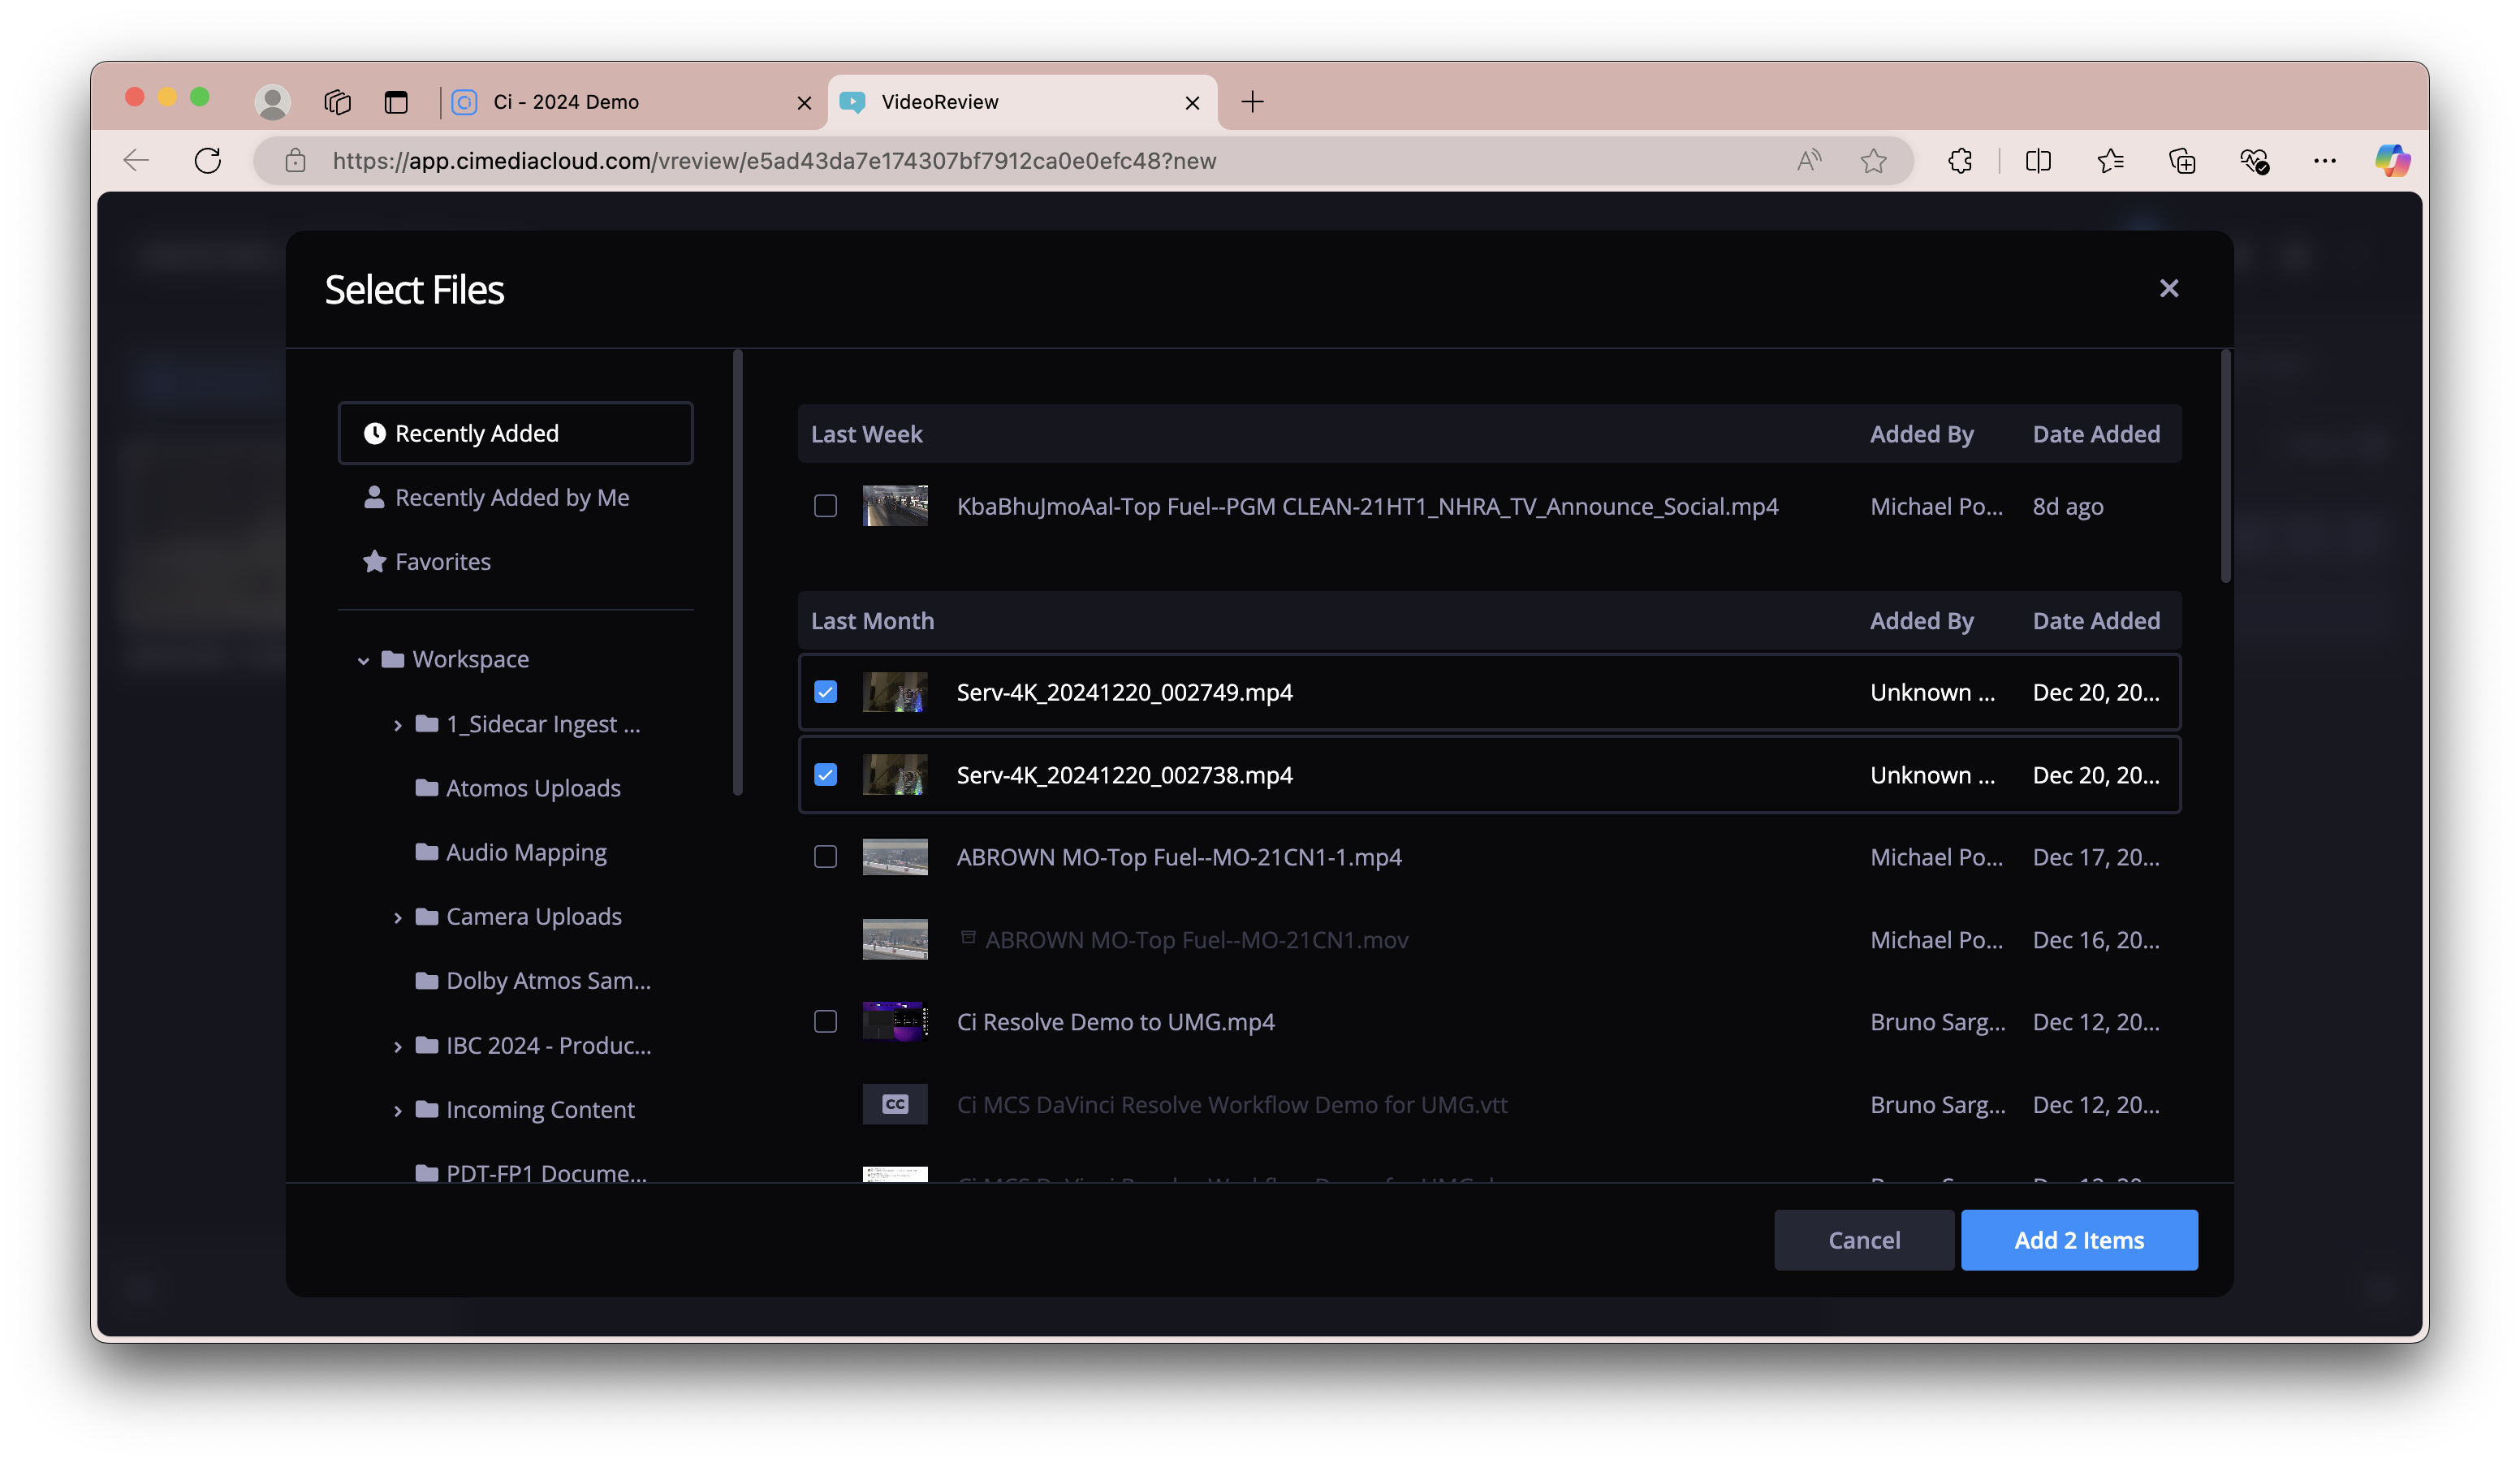Toggle the vertical tabs icon
The width and height of the screenshot is (2520, 1463).
click(x=396, y=102)
